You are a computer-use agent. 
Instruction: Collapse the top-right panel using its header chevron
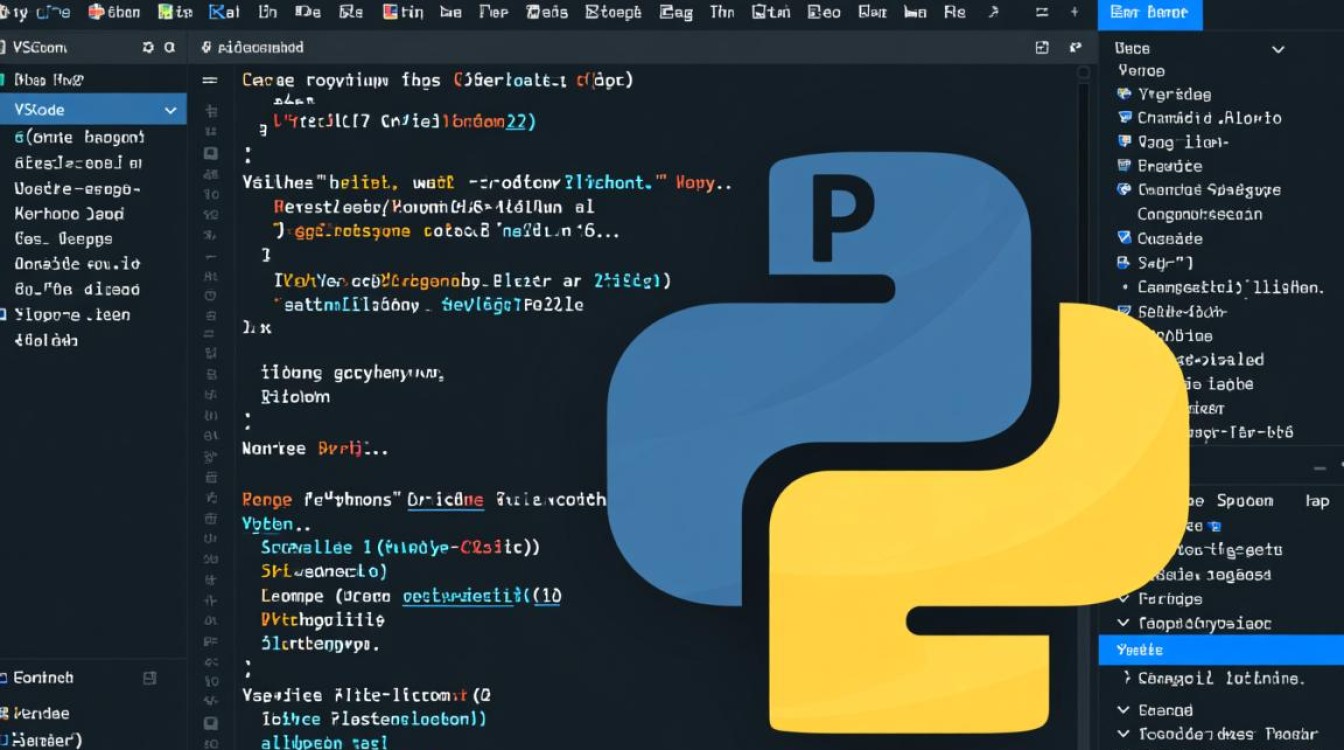pos(1277,49)
